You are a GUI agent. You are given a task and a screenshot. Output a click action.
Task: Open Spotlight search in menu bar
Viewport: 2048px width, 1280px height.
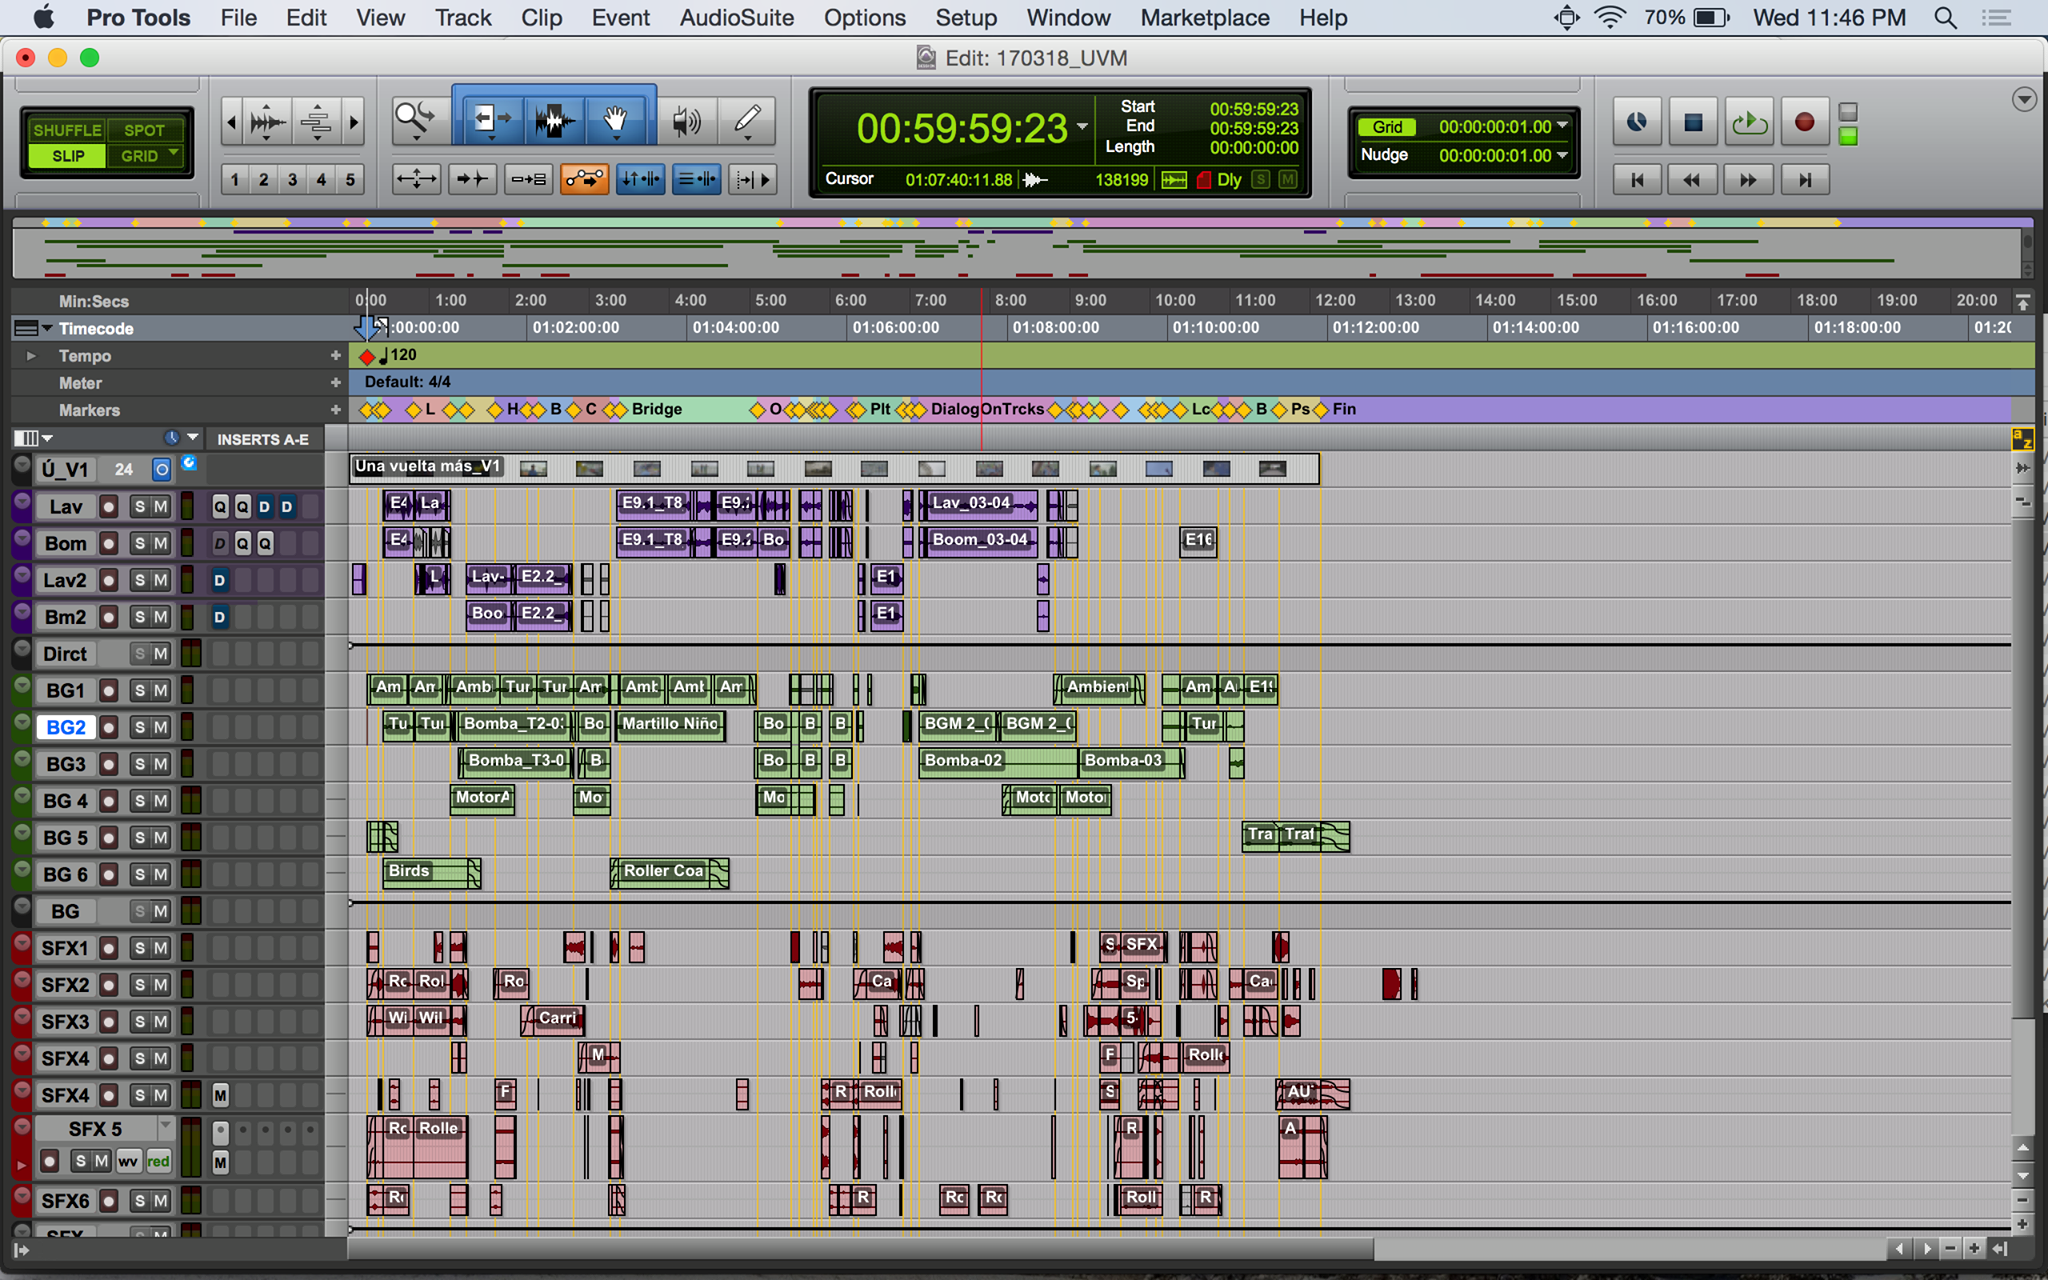[1944, 18]
